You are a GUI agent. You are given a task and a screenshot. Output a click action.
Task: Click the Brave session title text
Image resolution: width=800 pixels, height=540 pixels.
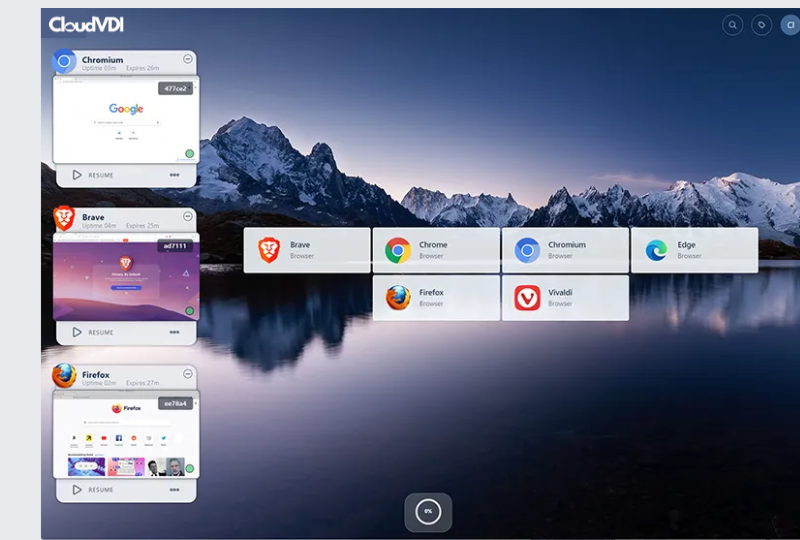93,217
